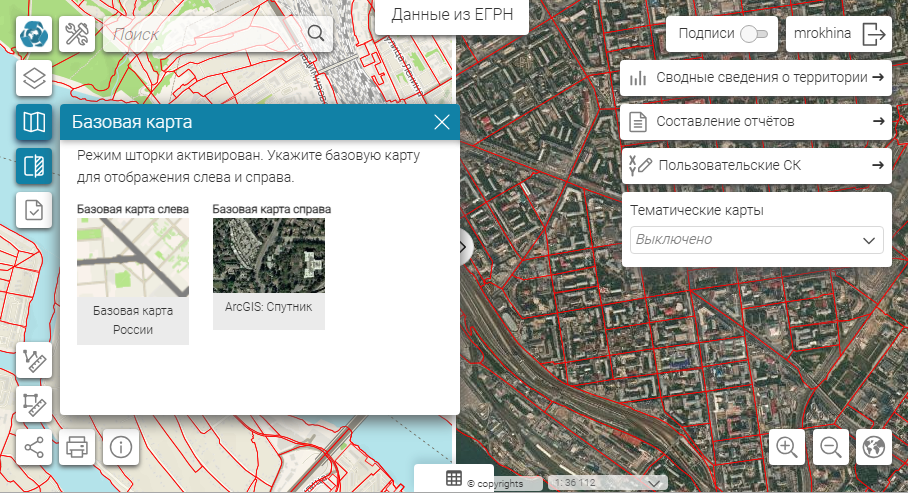This screenshot has width=908, height=493.
Task: Expand Сводные сведения о территории panel
Action: point(756,78)
